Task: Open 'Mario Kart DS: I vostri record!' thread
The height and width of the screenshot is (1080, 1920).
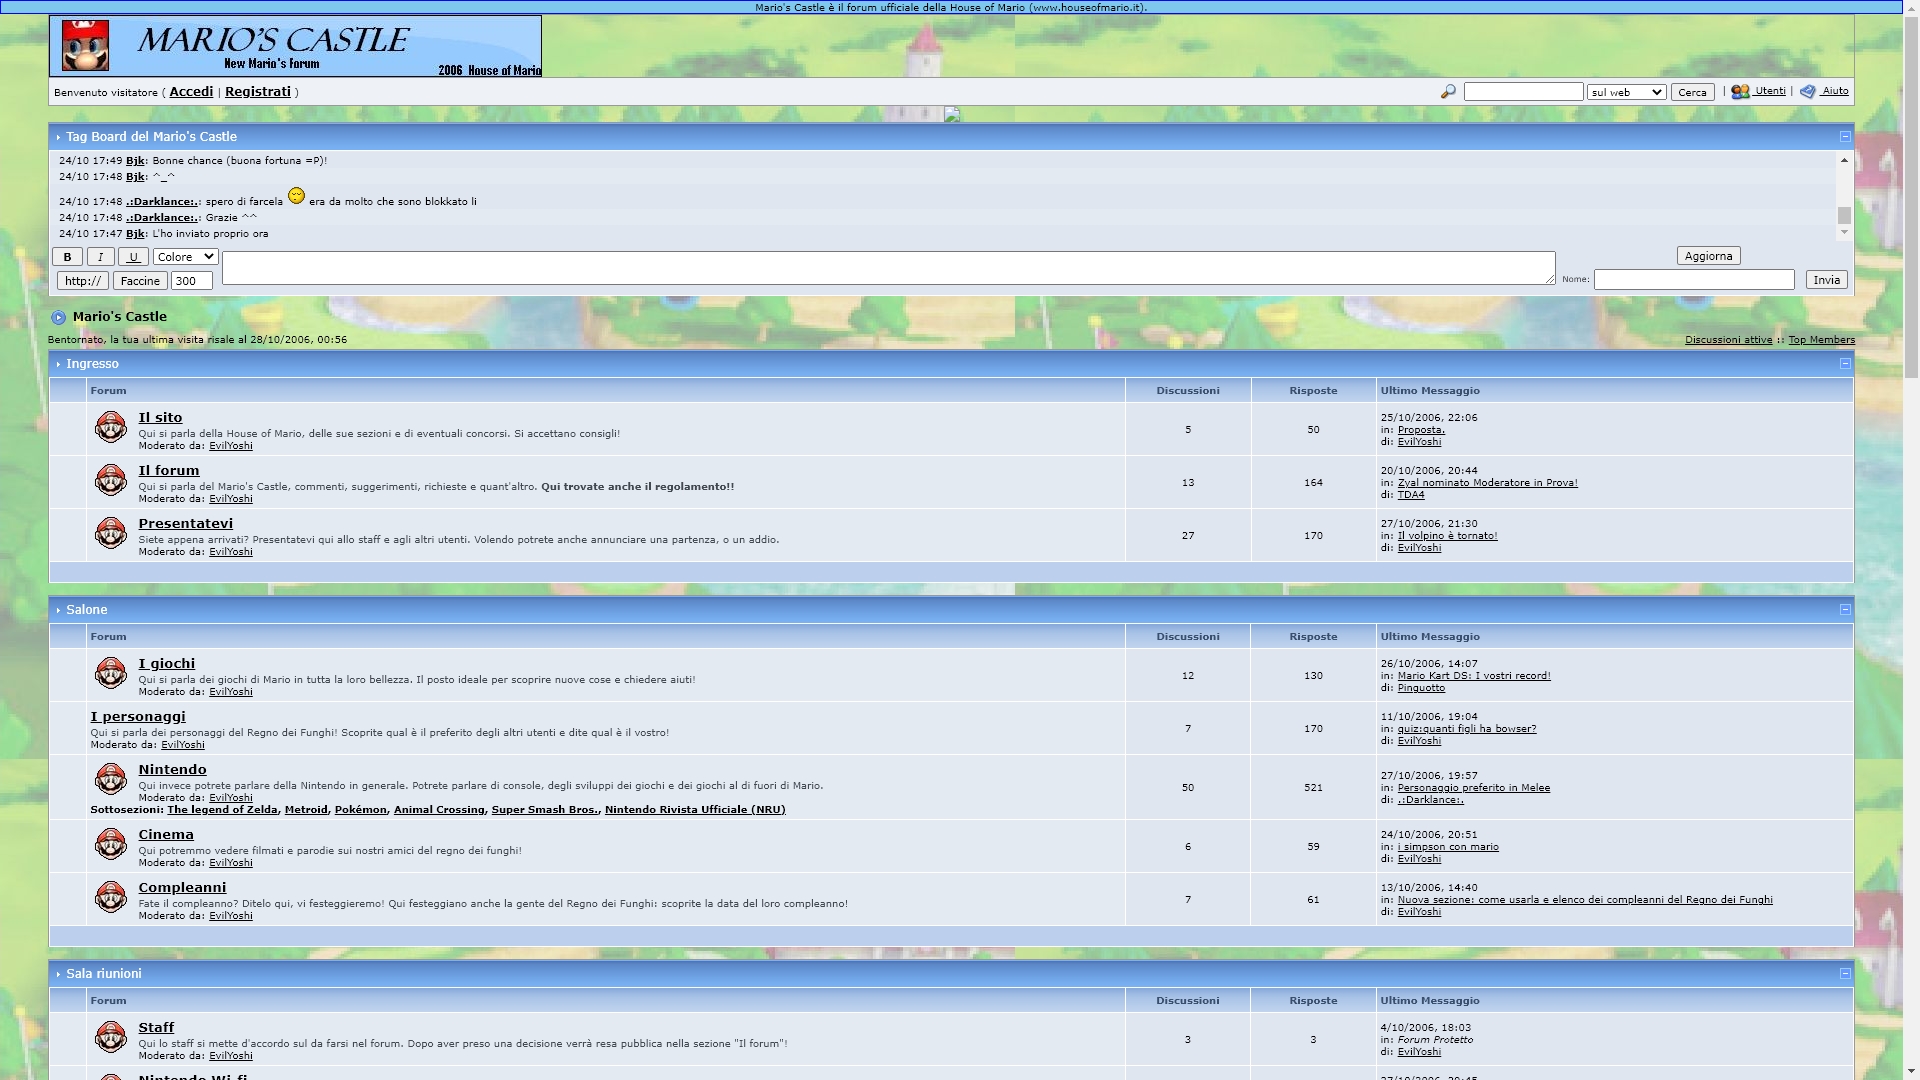Action: pyautogui.click(x=1474, y=676)
